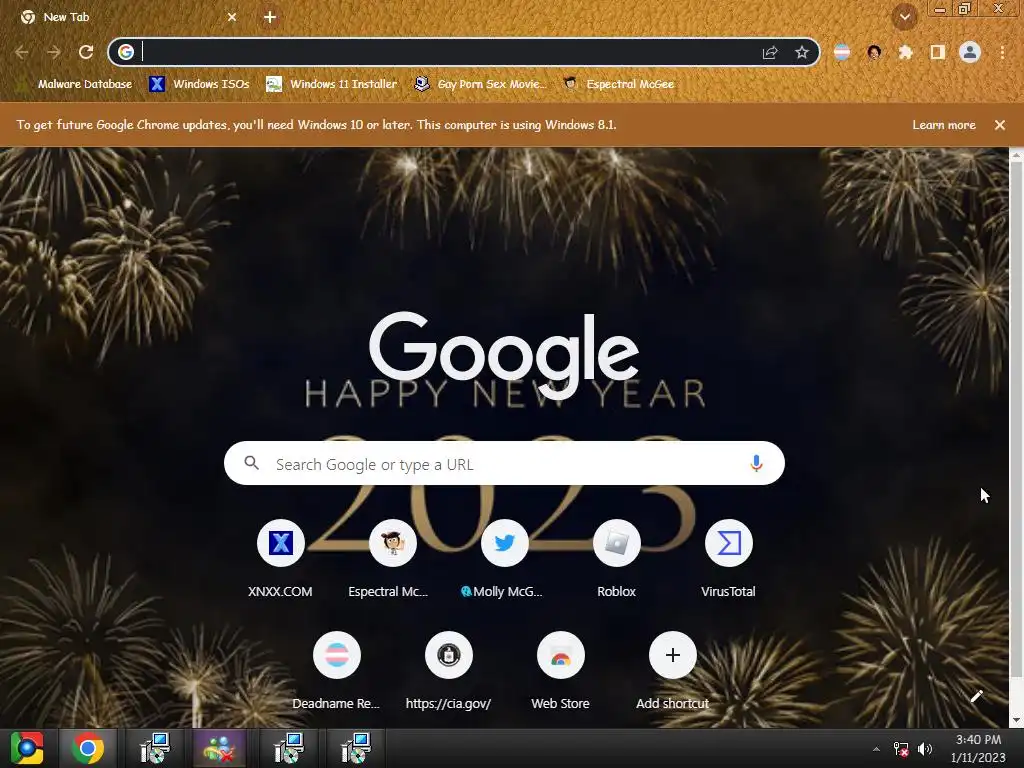The image size is (1024, 768).
Task: Open the Espectral Mc... shortcut
Action: click(x=392, y=559)
